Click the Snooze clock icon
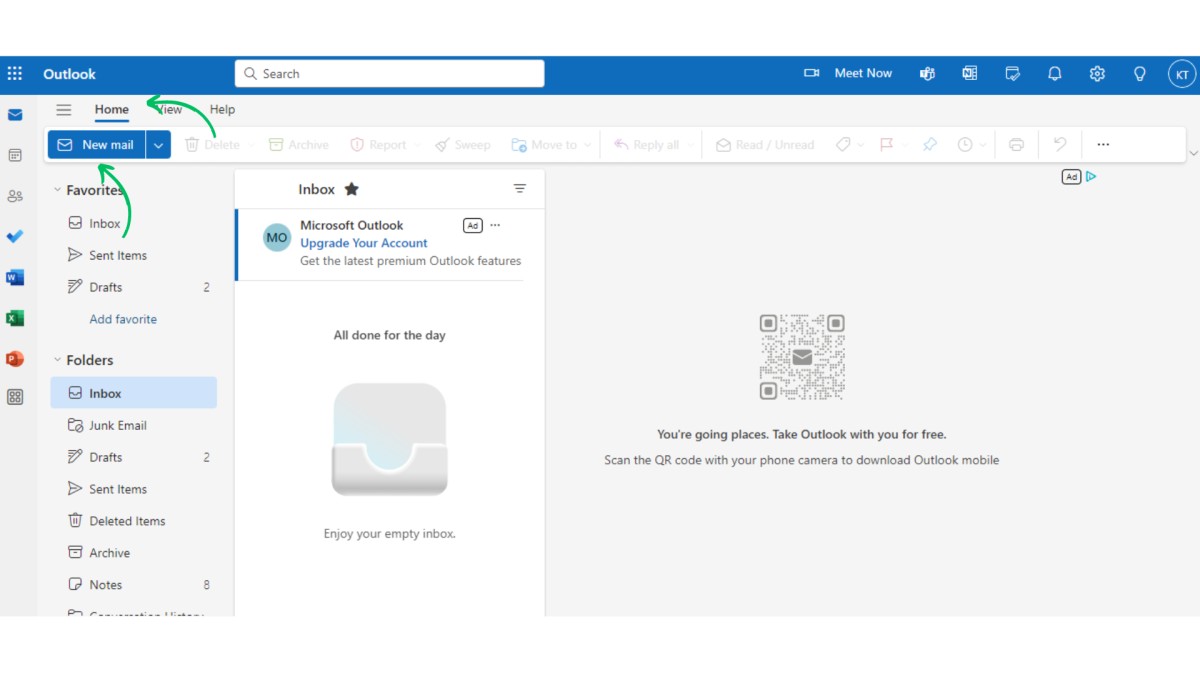The image size is (1200, 675). [x=964, y=145]
